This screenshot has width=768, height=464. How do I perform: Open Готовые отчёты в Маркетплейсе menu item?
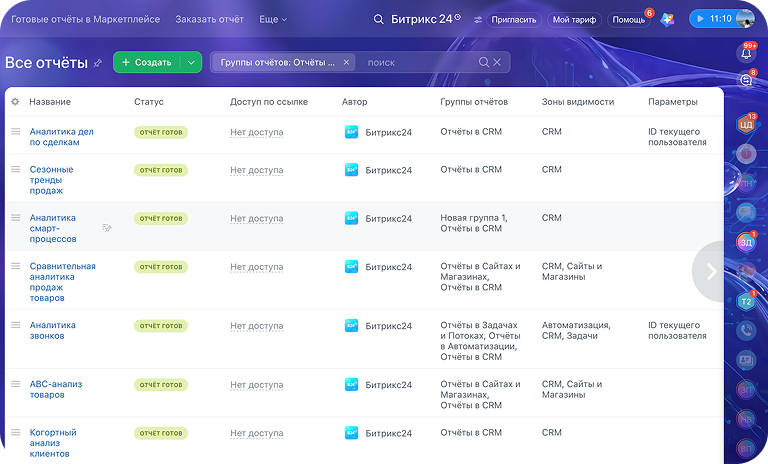[86, 20]
